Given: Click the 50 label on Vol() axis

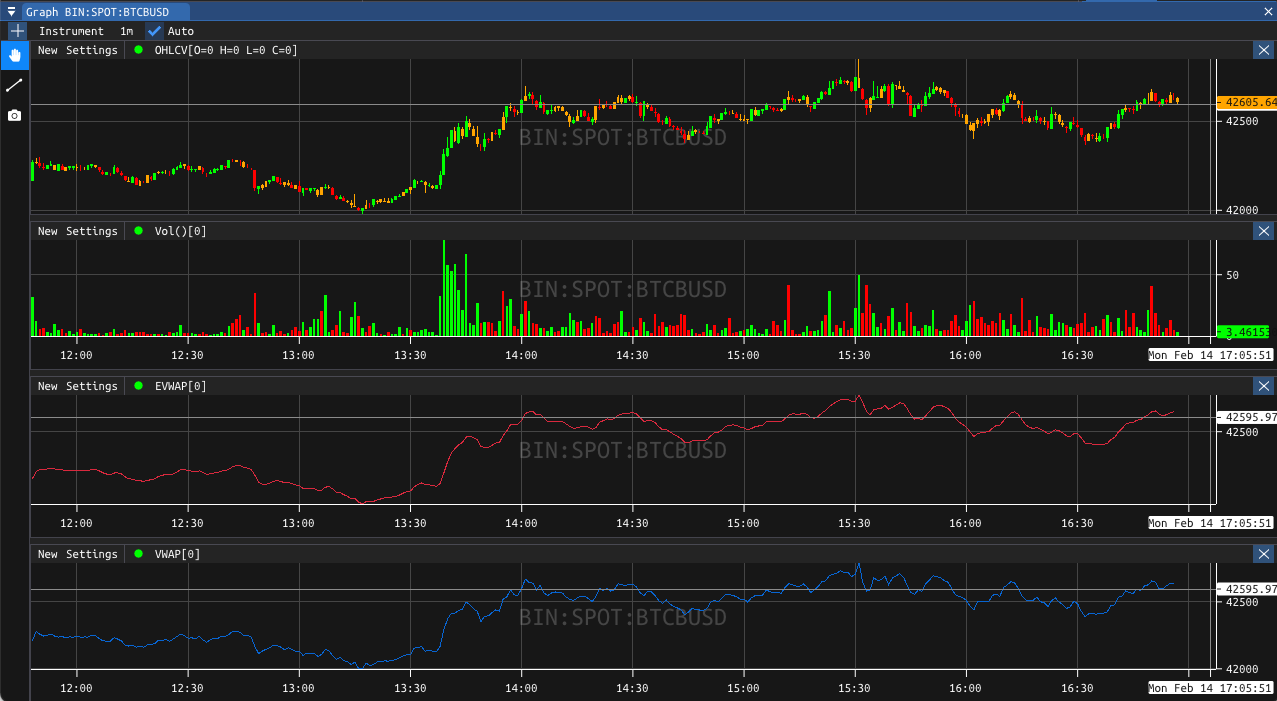Looking at the screenshot, I should point(1232,275).
